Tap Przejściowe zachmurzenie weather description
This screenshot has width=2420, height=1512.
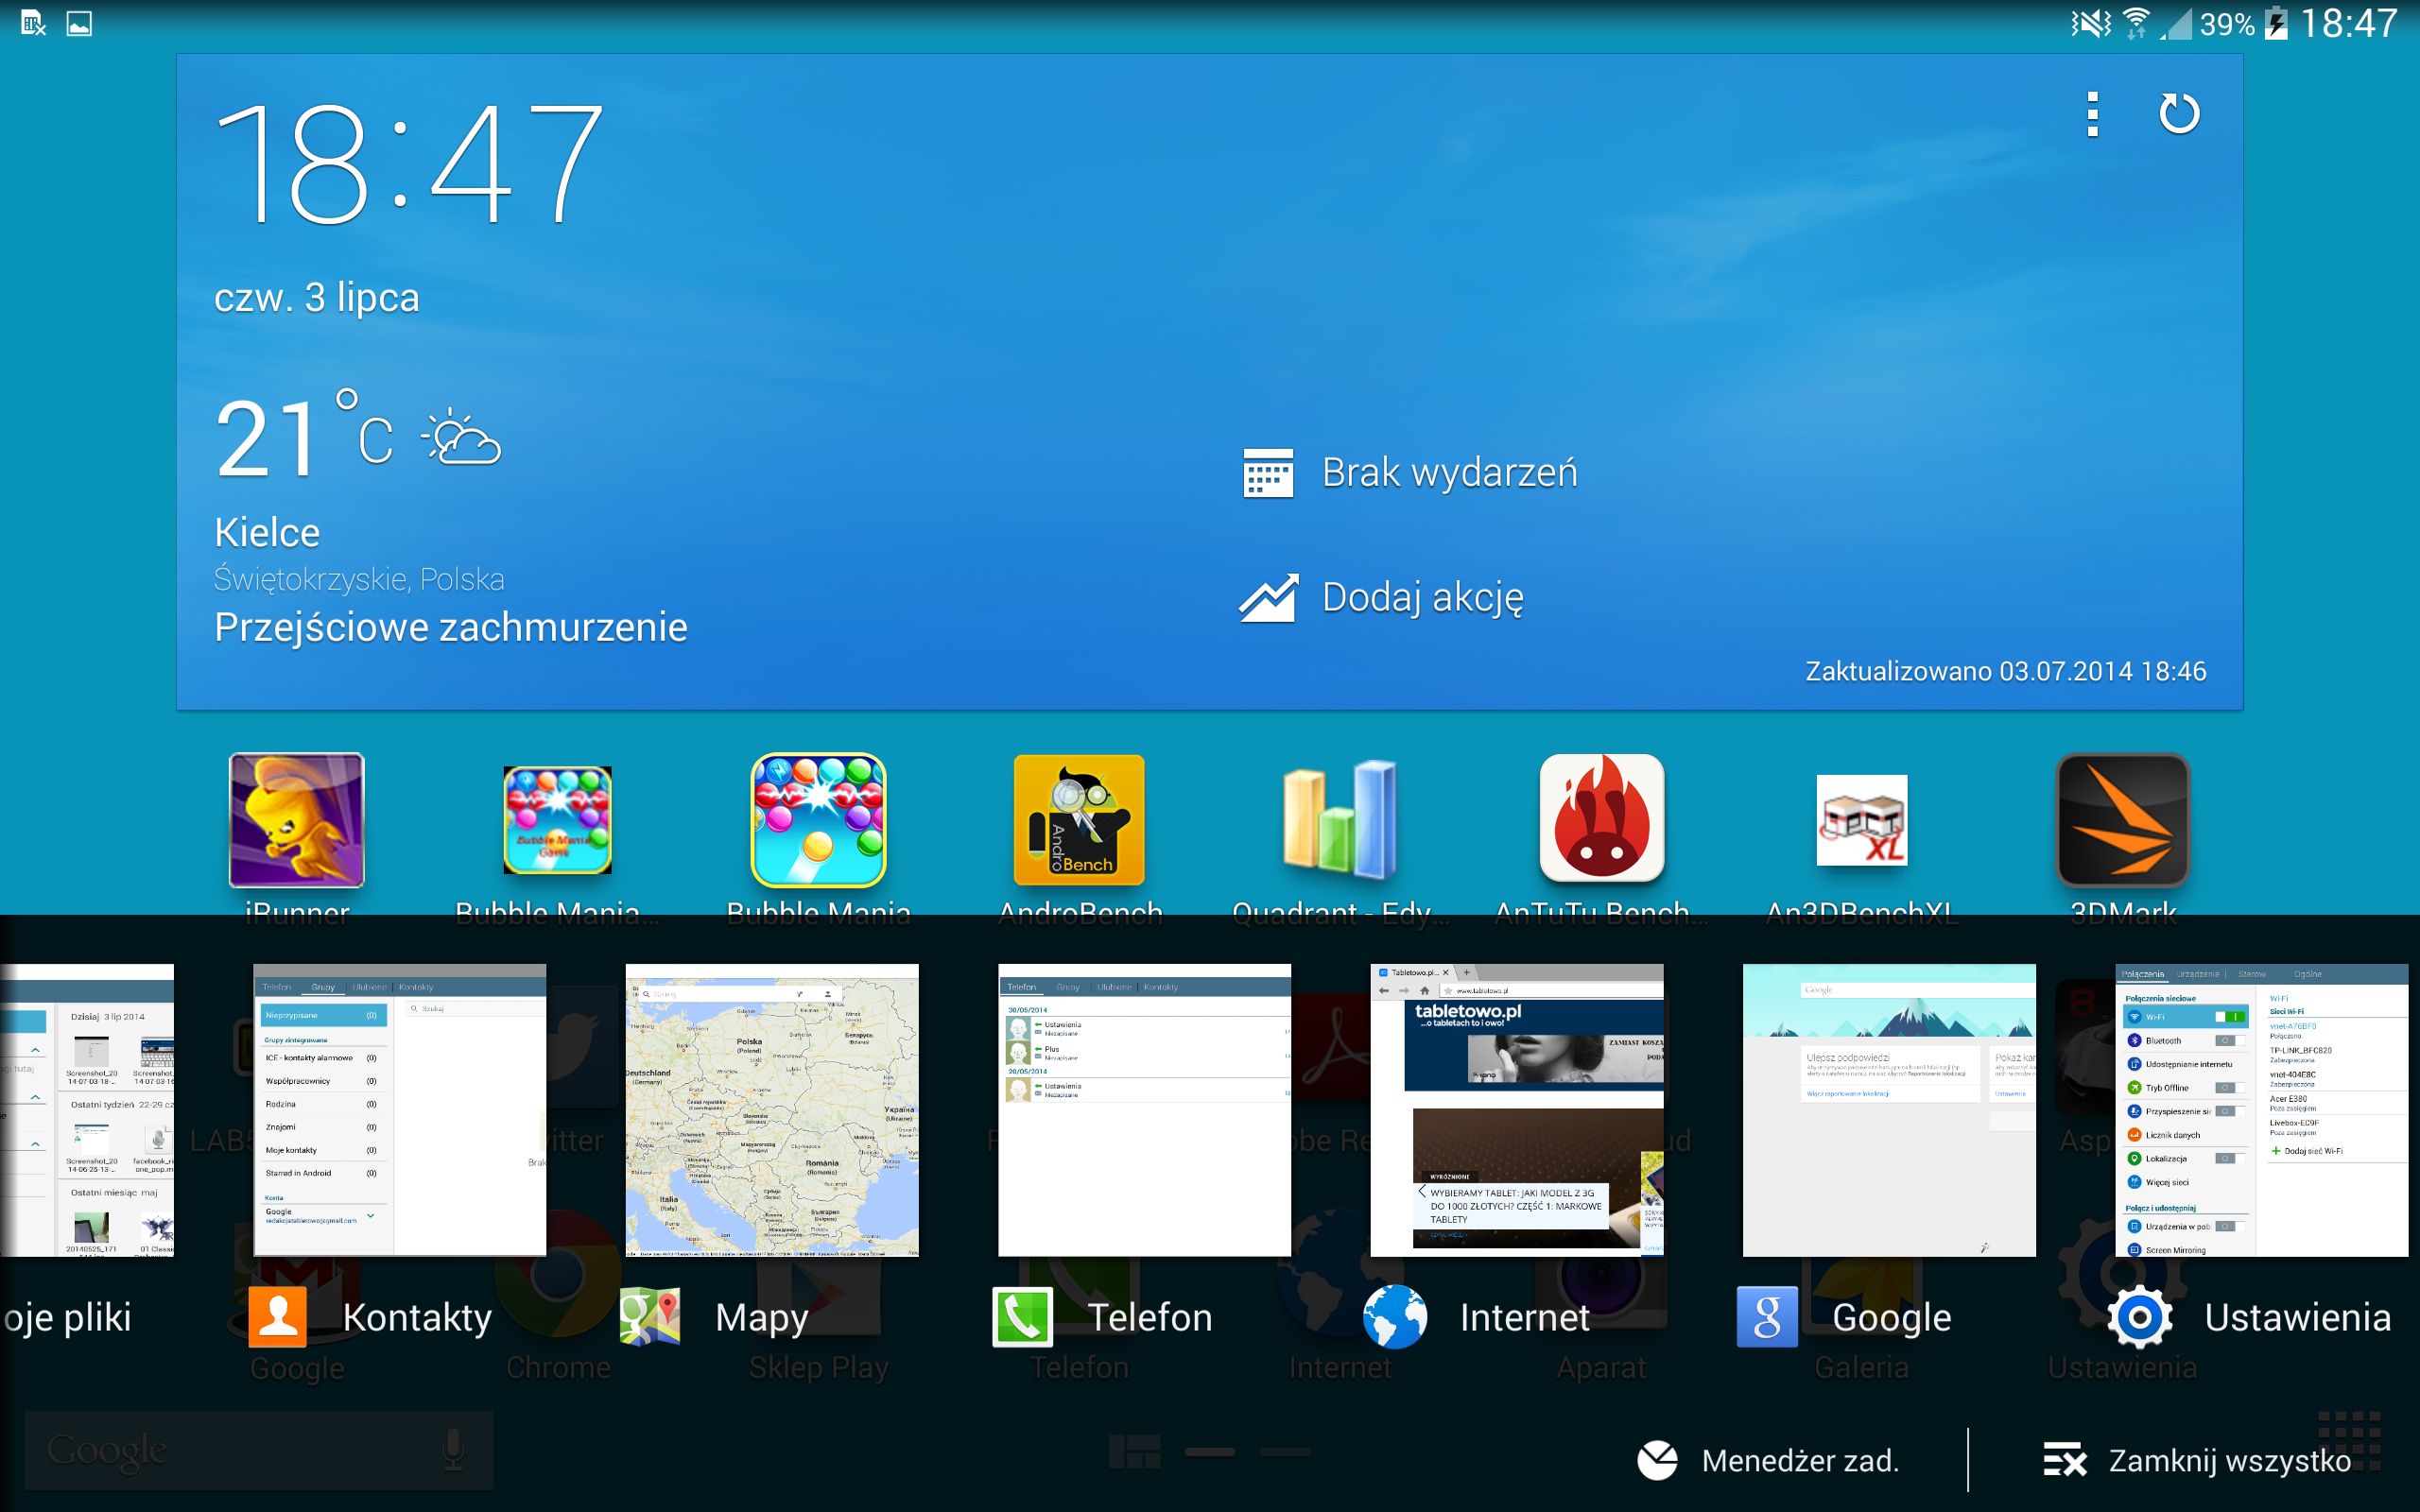pos(451,627)
